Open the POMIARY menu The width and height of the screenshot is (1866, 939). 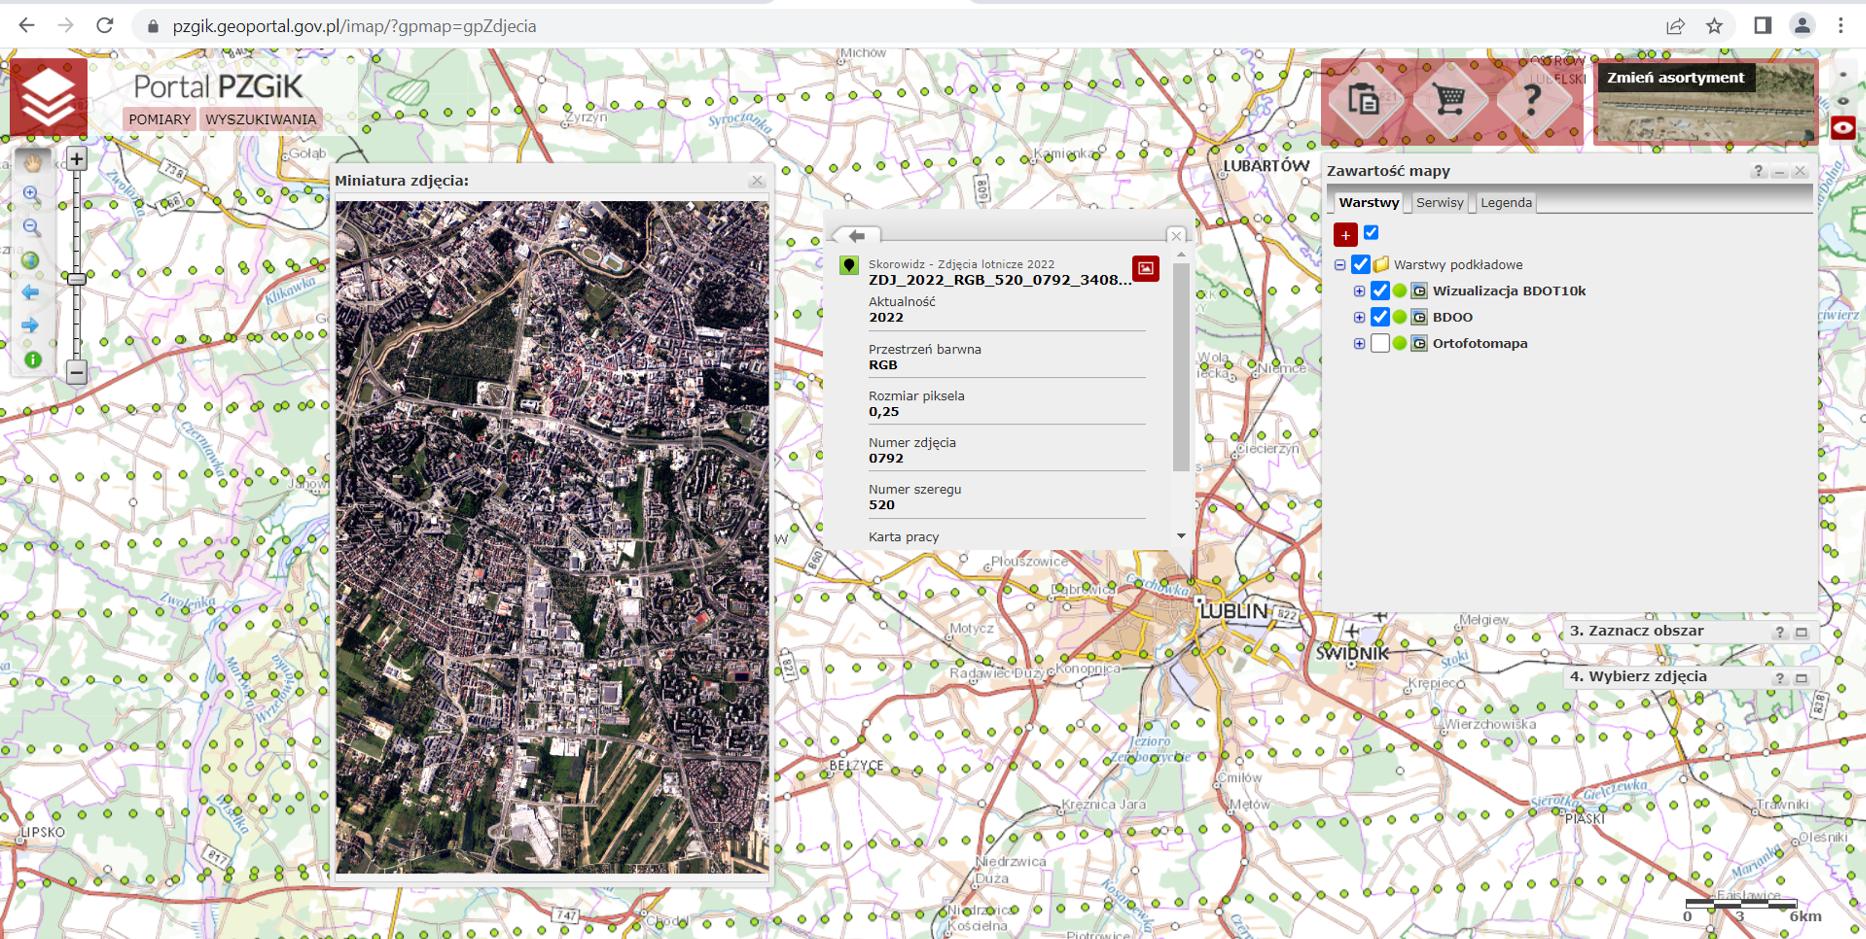click(x=159, y=119)
